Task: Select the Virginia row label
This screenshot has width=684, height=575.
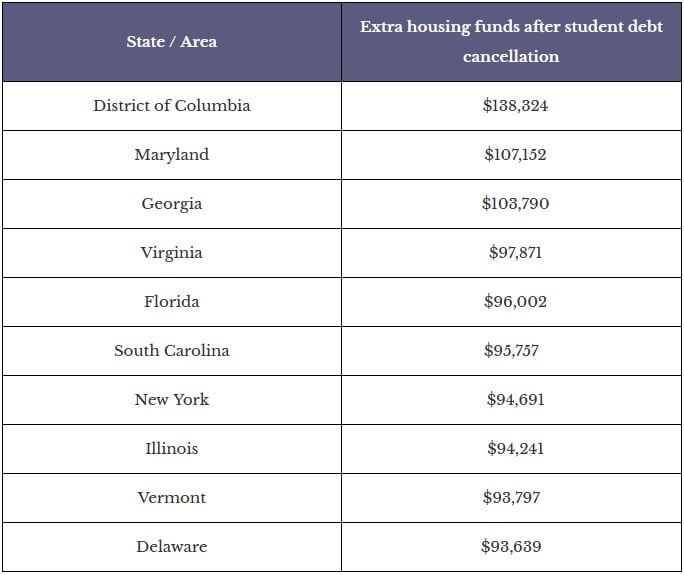Action: pyautogui.click(x=171, y=253)
